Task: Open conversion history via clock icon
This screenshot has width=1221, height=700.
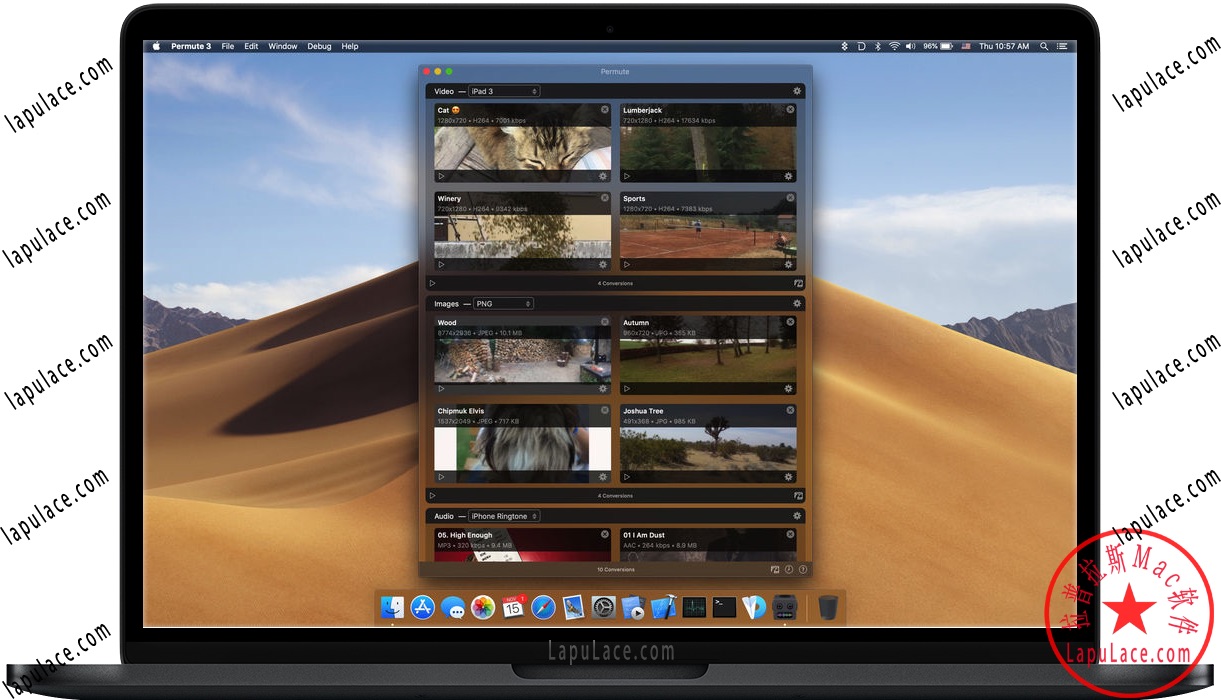Action: point(790,569)
